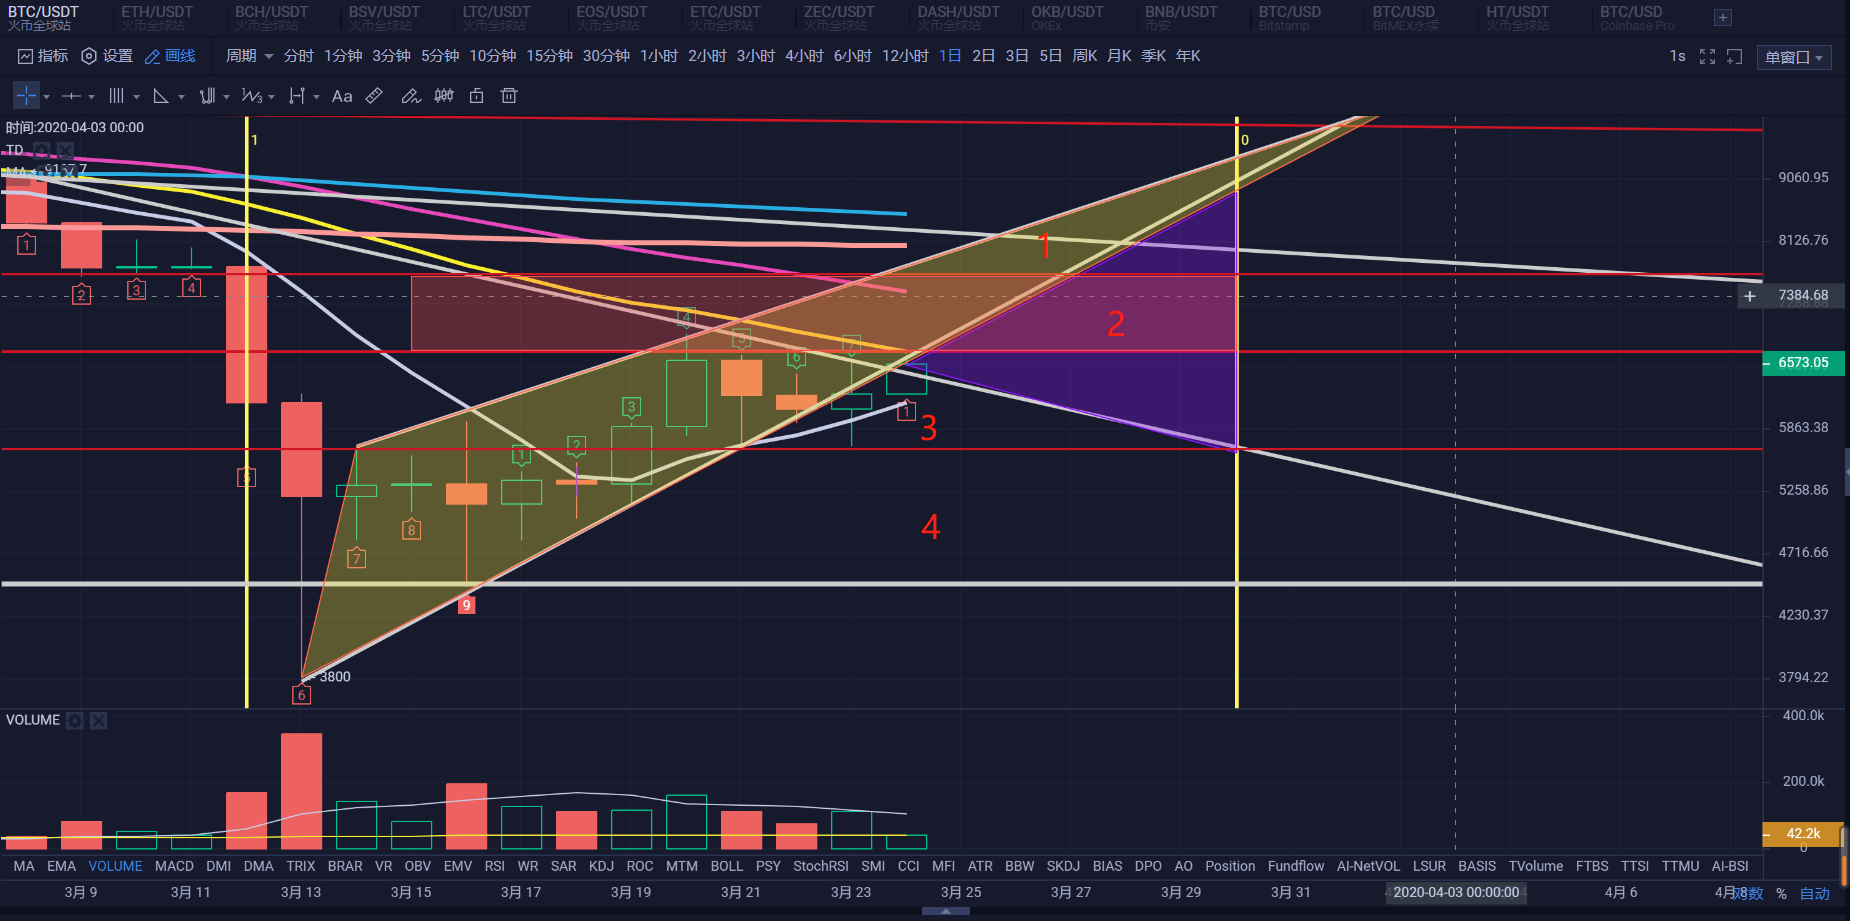Click the add window icon
The width and height of the screenshot is (1850, 921).
click(1735, 57)
